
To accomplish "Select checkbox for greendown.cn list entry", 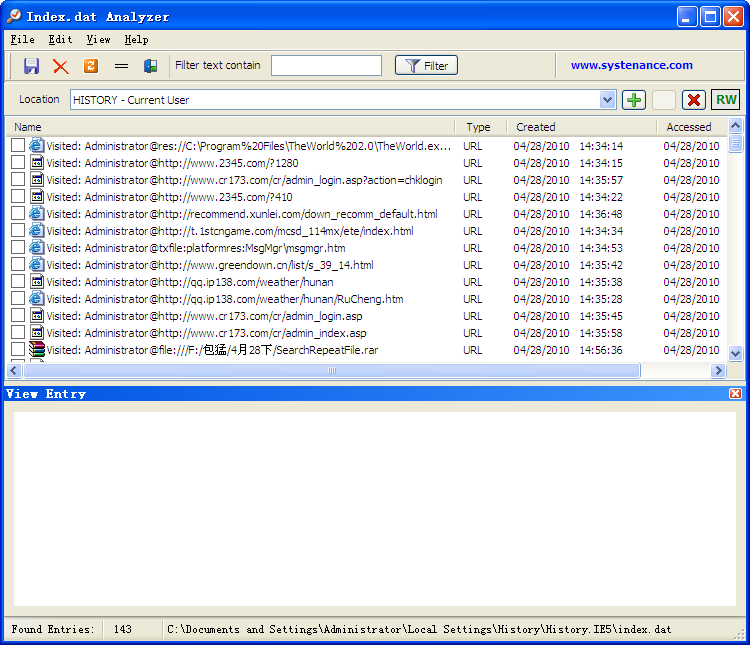I will 18,265.
